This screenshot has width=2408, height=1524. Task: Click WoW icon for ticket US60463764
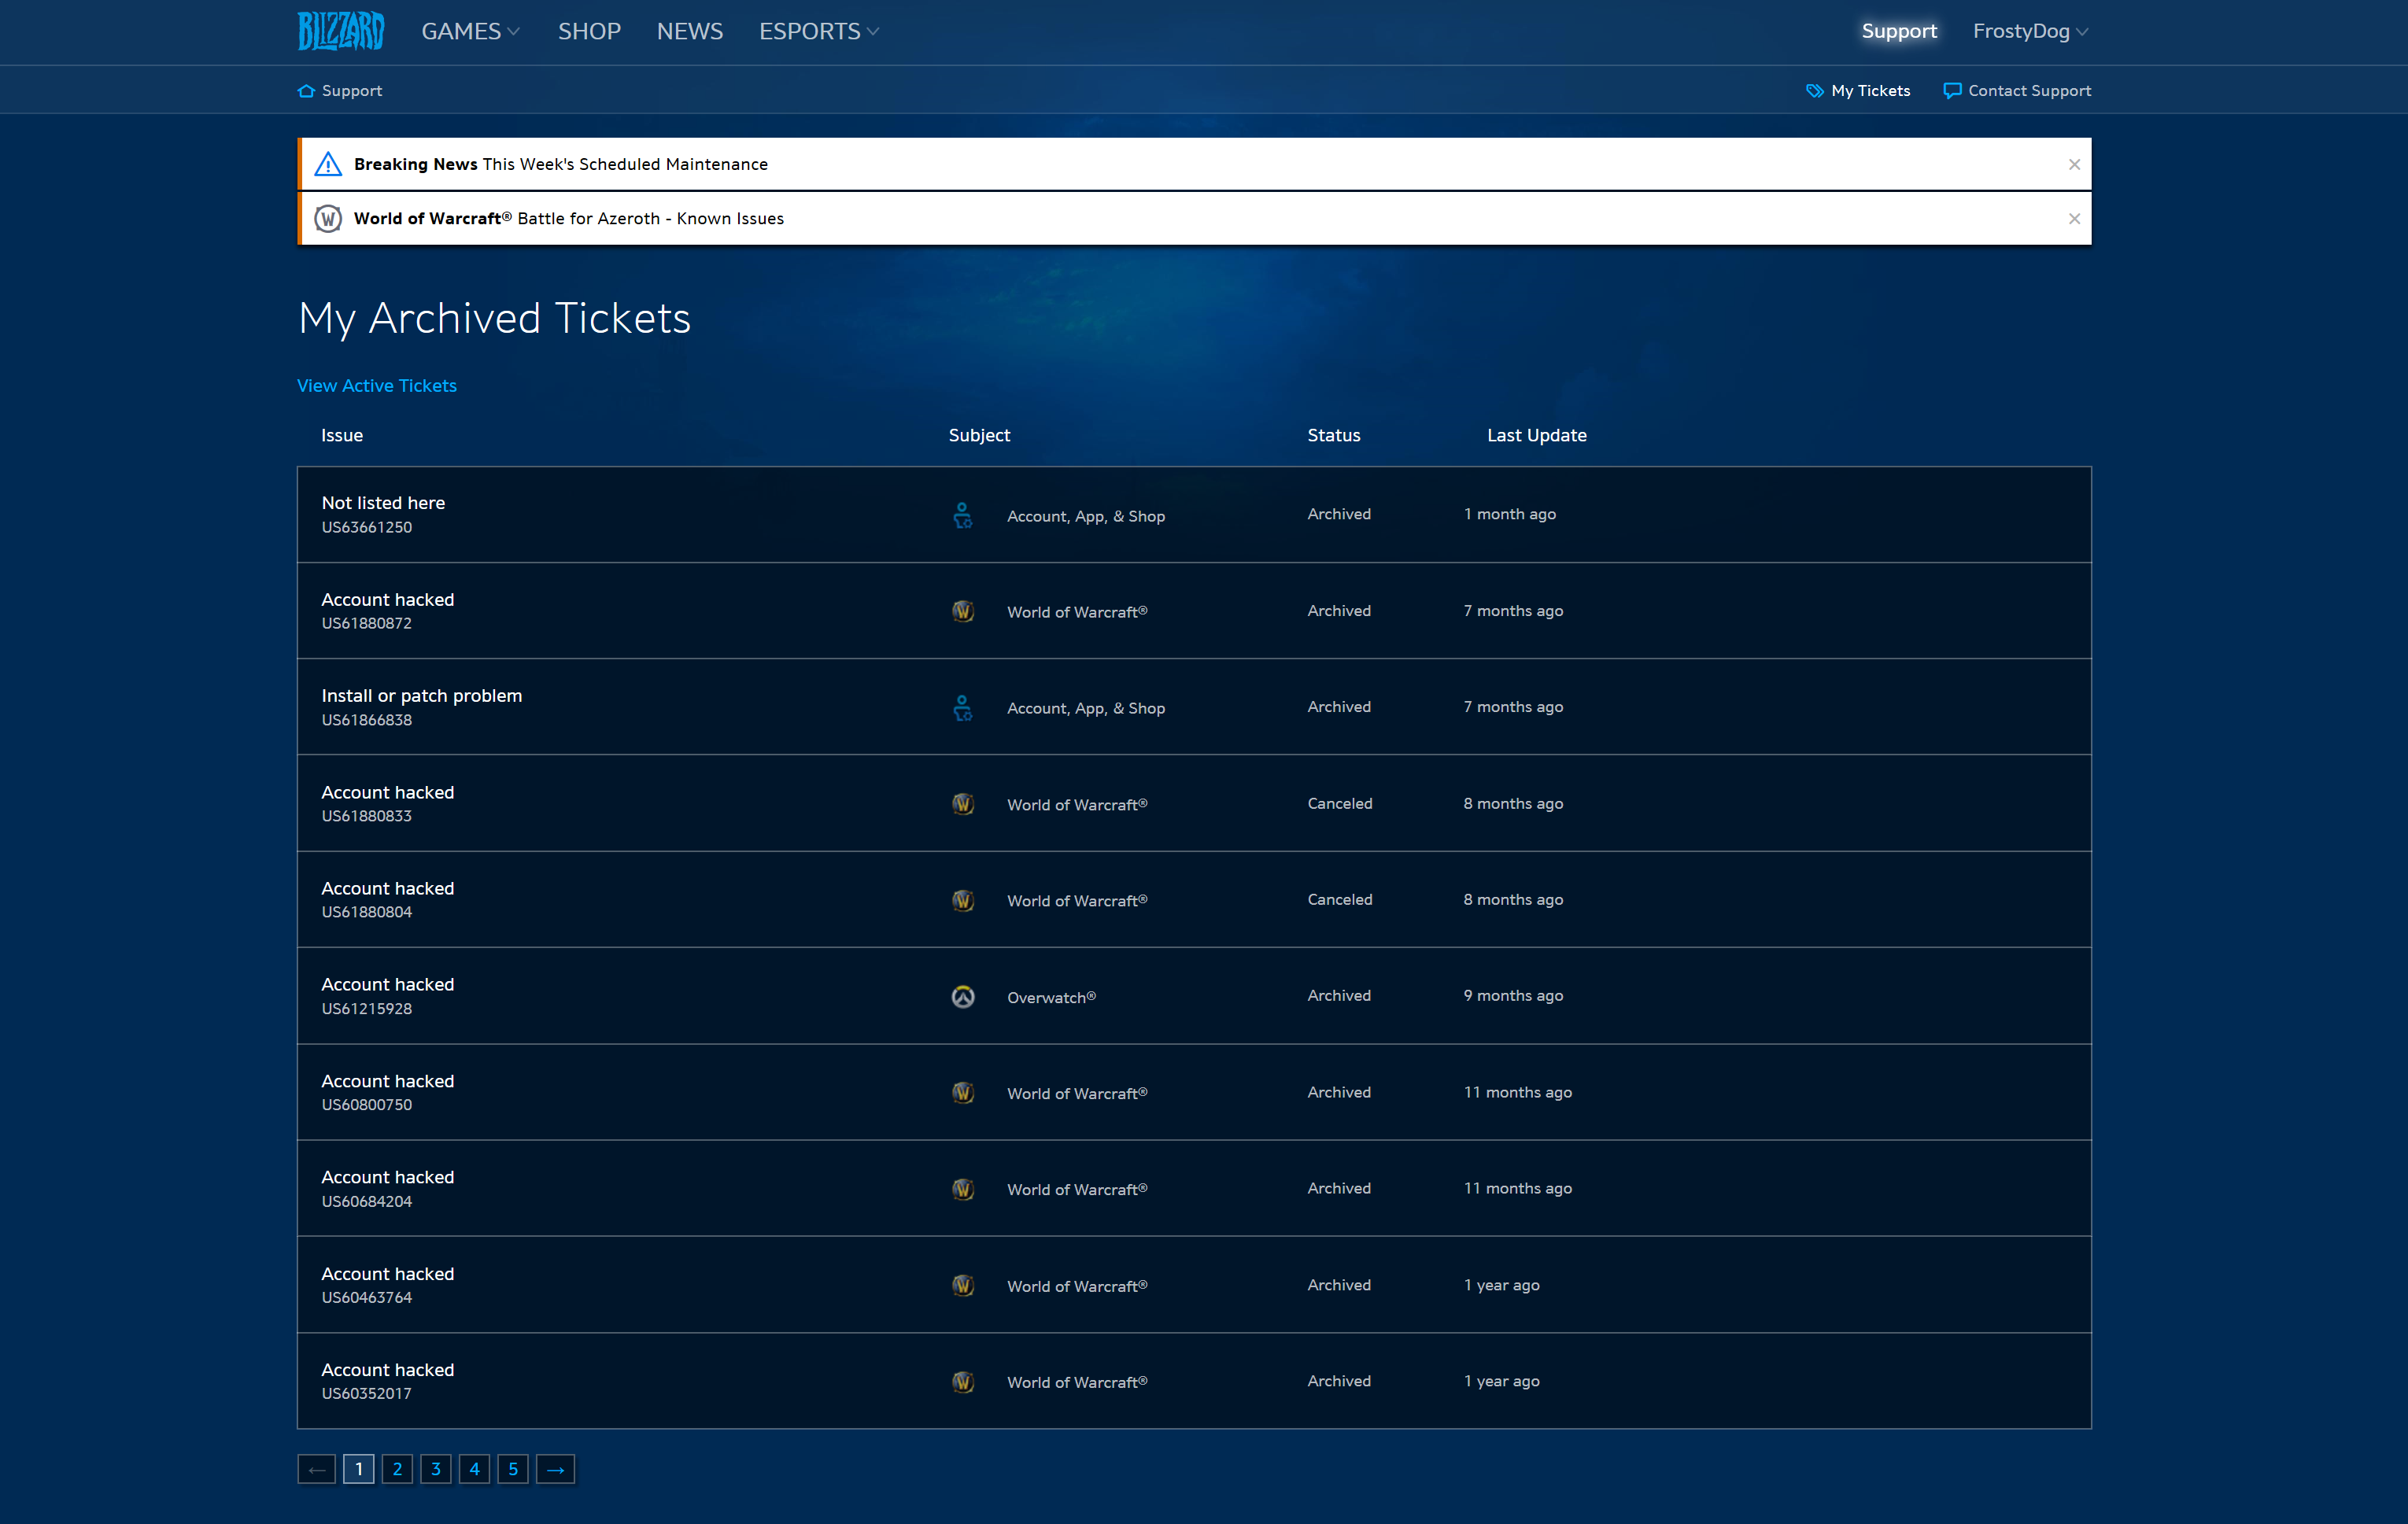[x=963, y=1286]
